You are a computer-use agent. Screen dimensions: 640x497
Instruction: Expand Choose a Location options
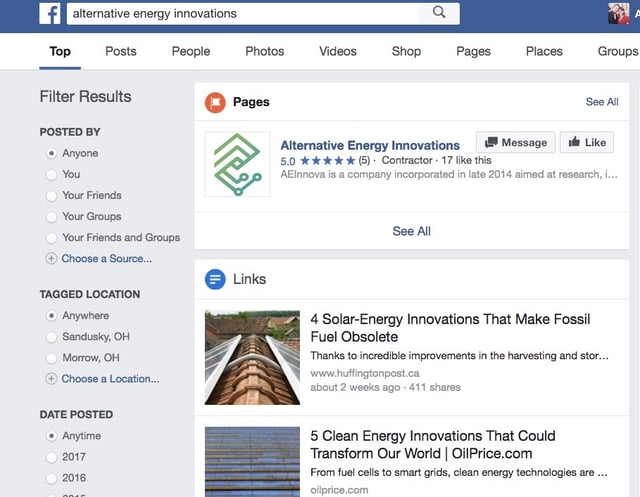point(110,379)
